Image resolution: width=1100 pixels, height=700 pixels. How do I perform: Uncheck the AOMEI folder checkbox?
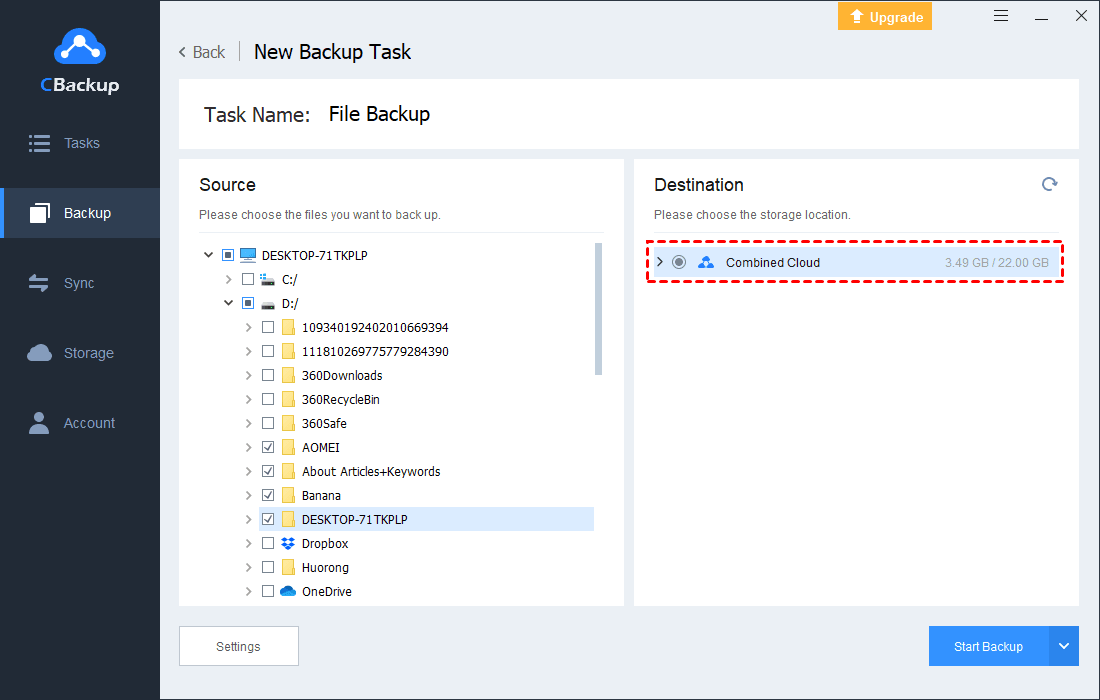point(268,448)
